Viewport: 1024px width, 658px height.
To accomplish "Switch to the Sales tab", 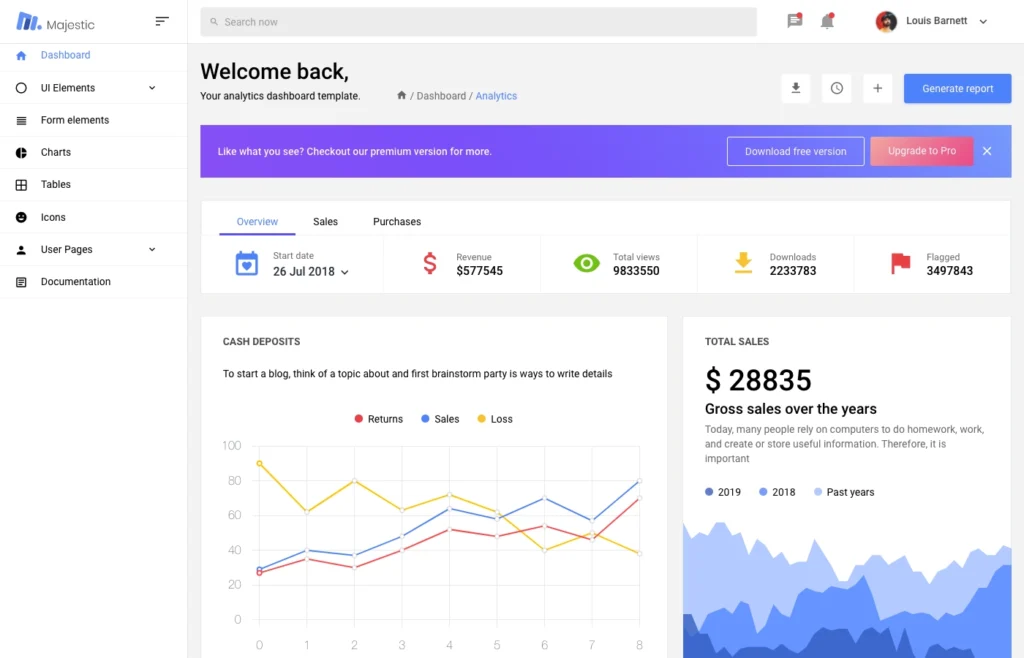I will [x=325, y=222].
